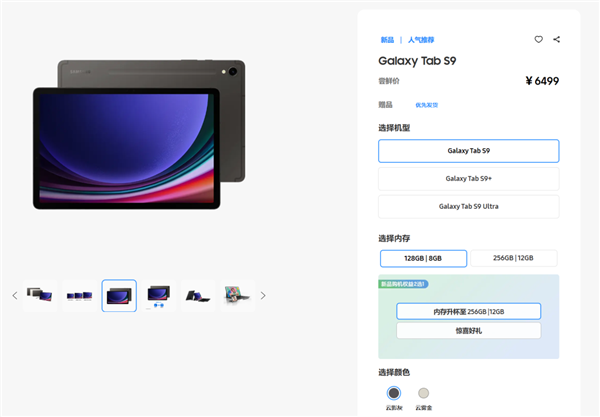Choose the Galaxy Tab S9 Ultra model

469,207
